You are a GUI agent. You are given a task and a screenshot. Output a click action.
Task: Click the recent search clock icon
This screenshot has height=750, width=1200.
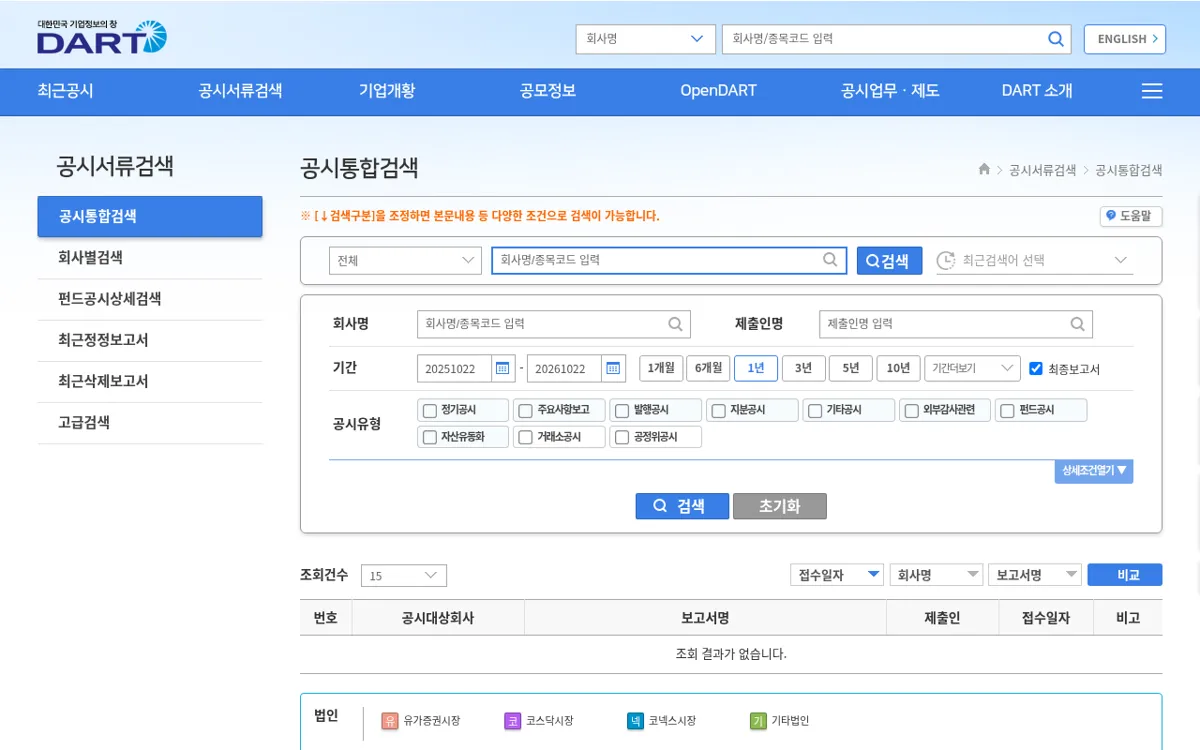point(946,260)
